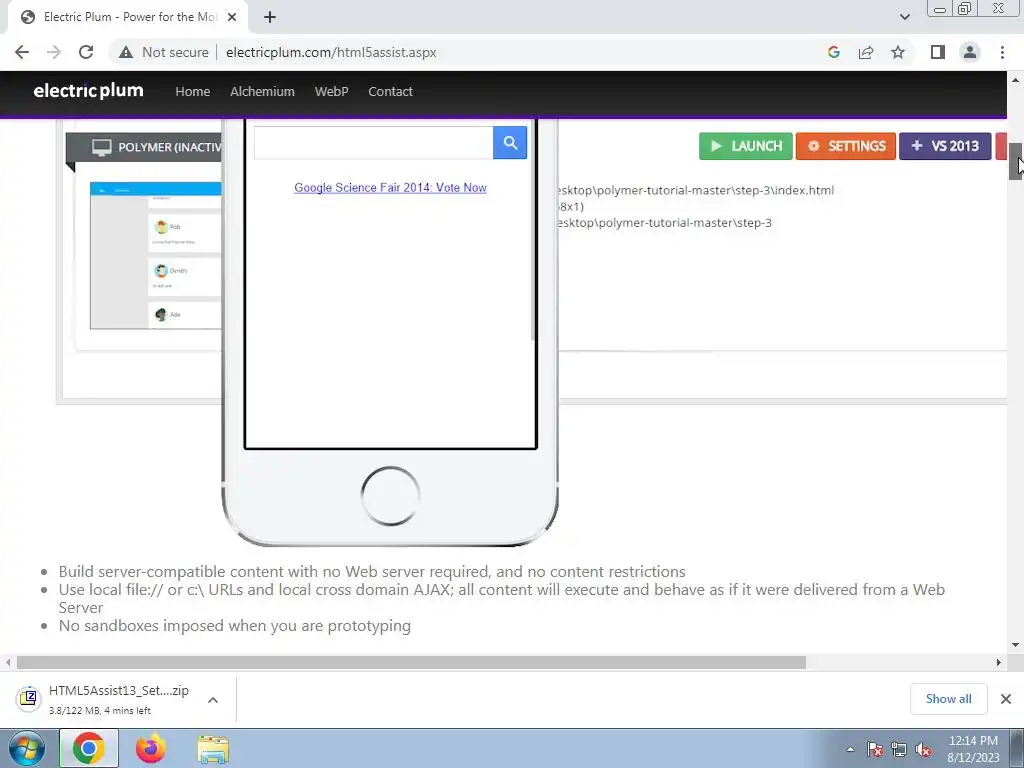Select the Electric Plum tab
The width and height of the screenshot is (1024, 768).
pyautogui.click(x=127, y=17)
